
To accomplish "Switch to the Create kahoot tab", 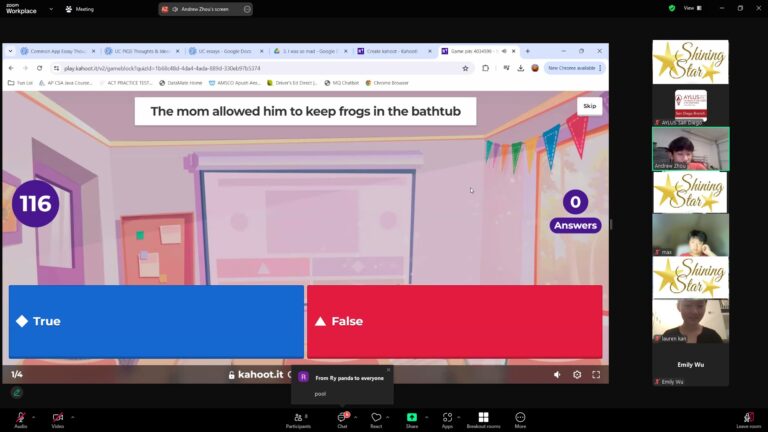I will click(395, 51).
